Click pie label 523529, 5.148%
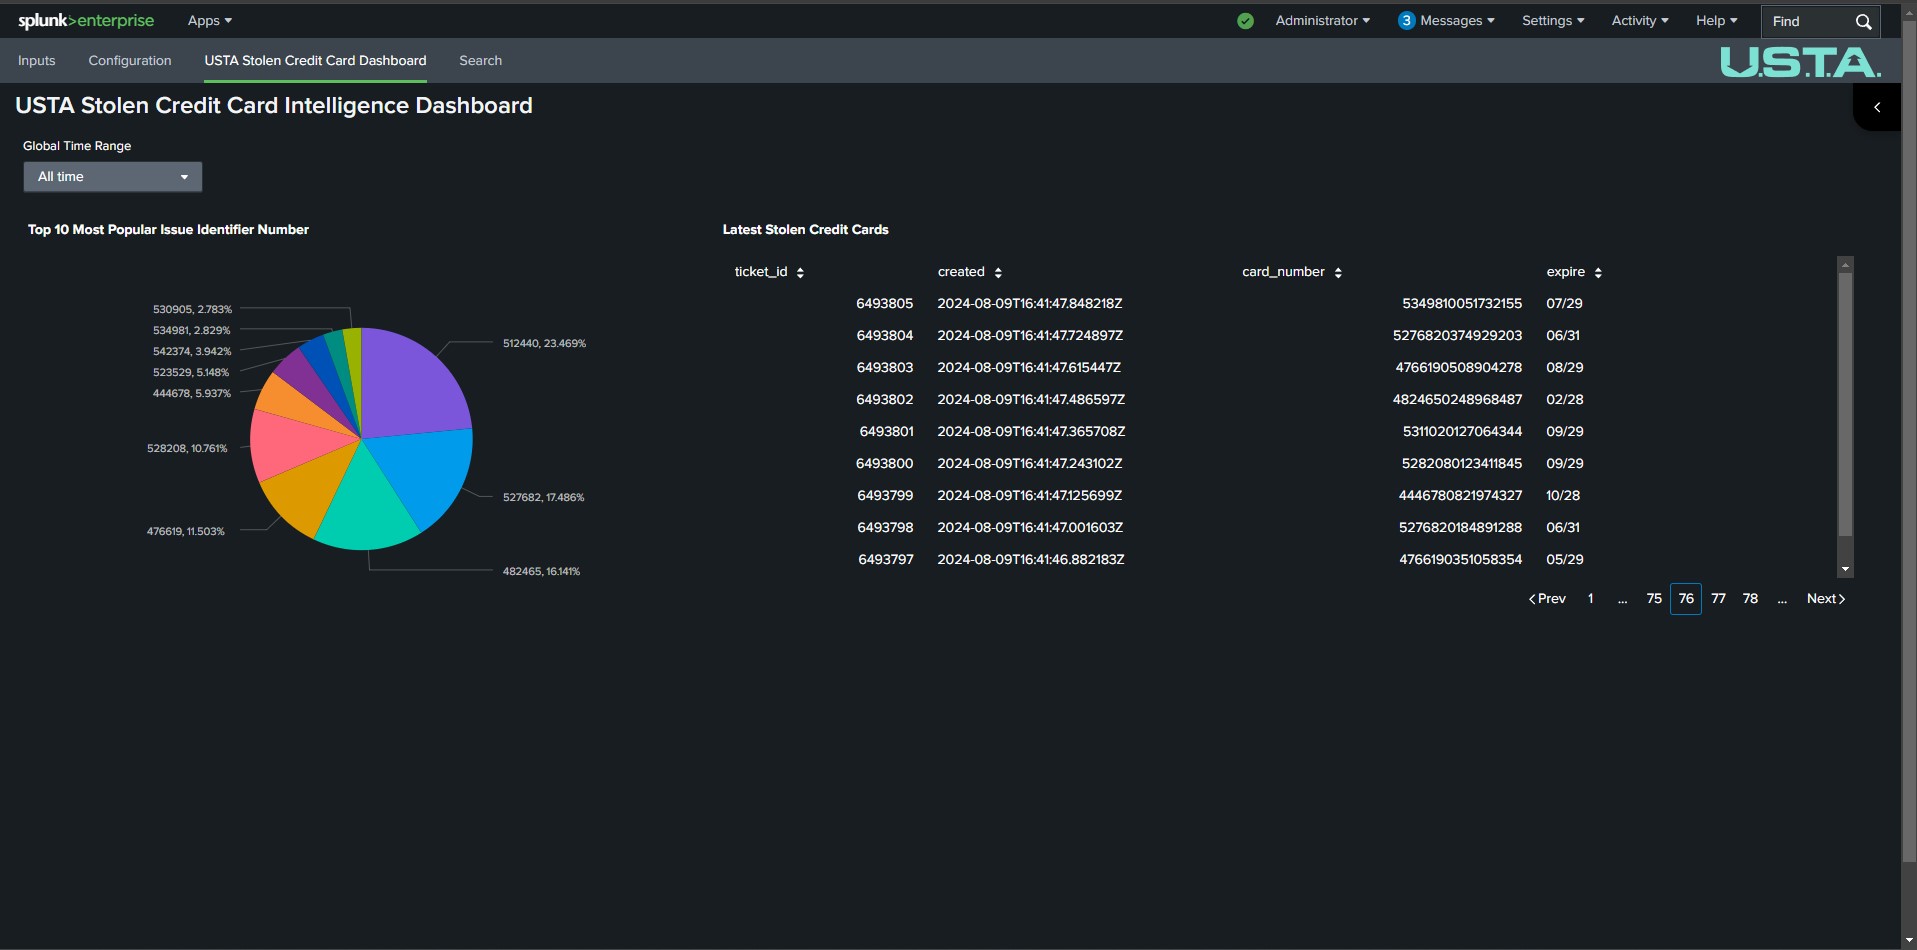Viewport: 1917px width, 950px height. [x=191, y=373]
